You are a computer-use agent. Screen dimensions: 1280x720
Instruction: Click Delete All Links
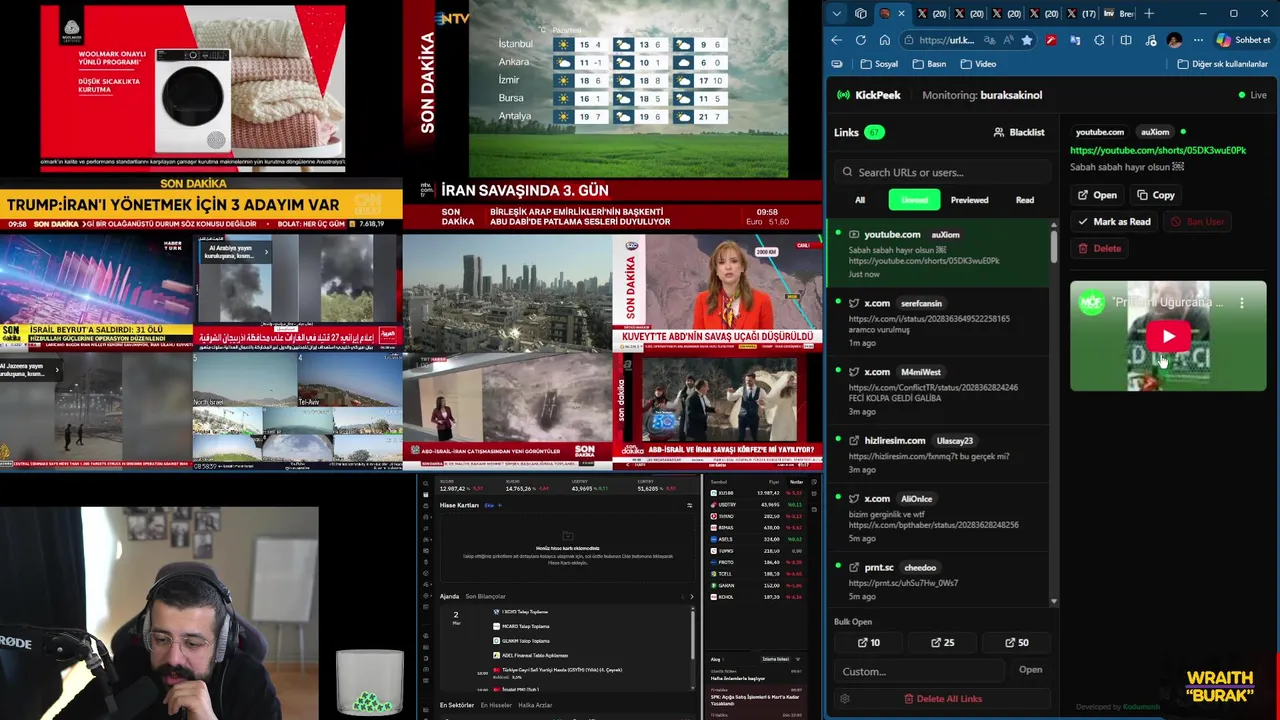point(942,699)
